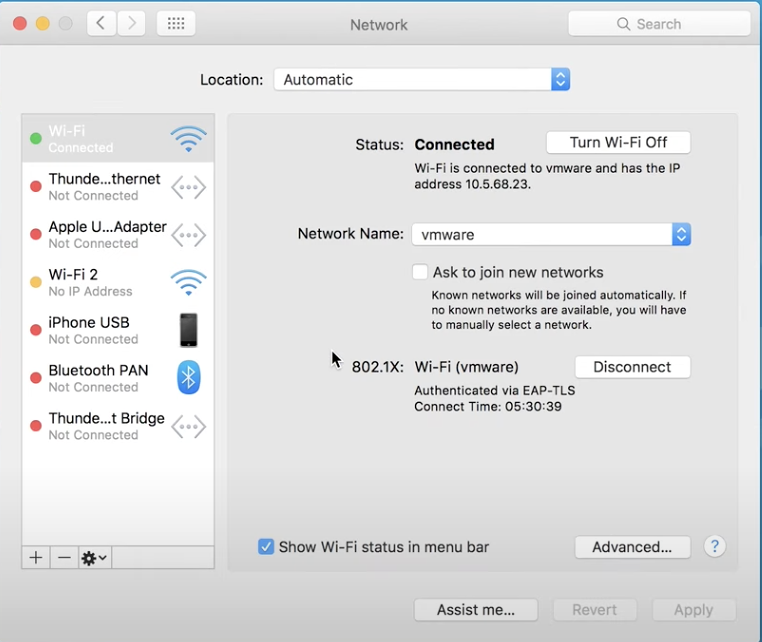
Task: Add a new network service with plus
Action: click(36, 557)
